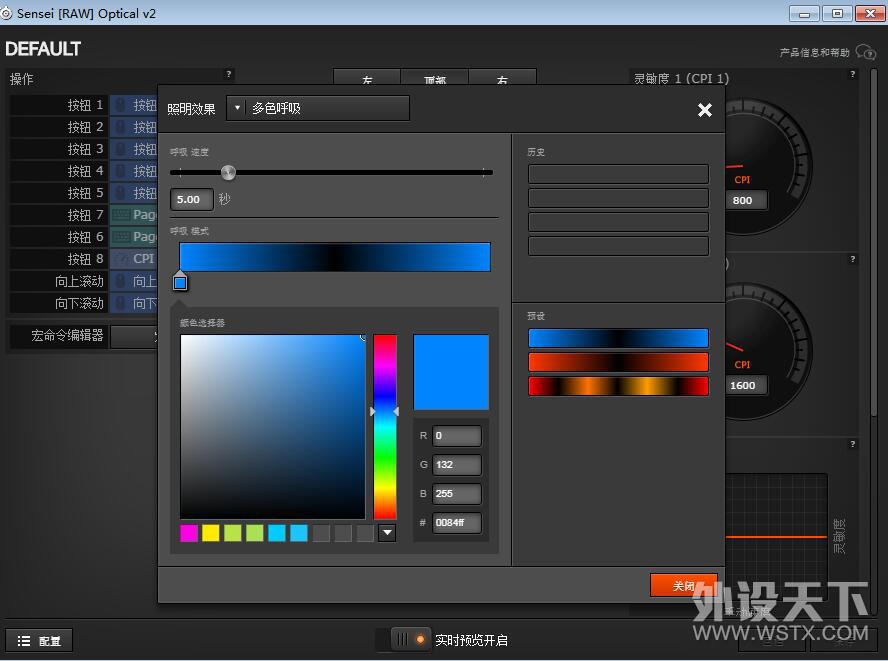Switch to the 右 view tab
Image resolution: width=888 pixels, height=661 pixels.
coord(502,78)
